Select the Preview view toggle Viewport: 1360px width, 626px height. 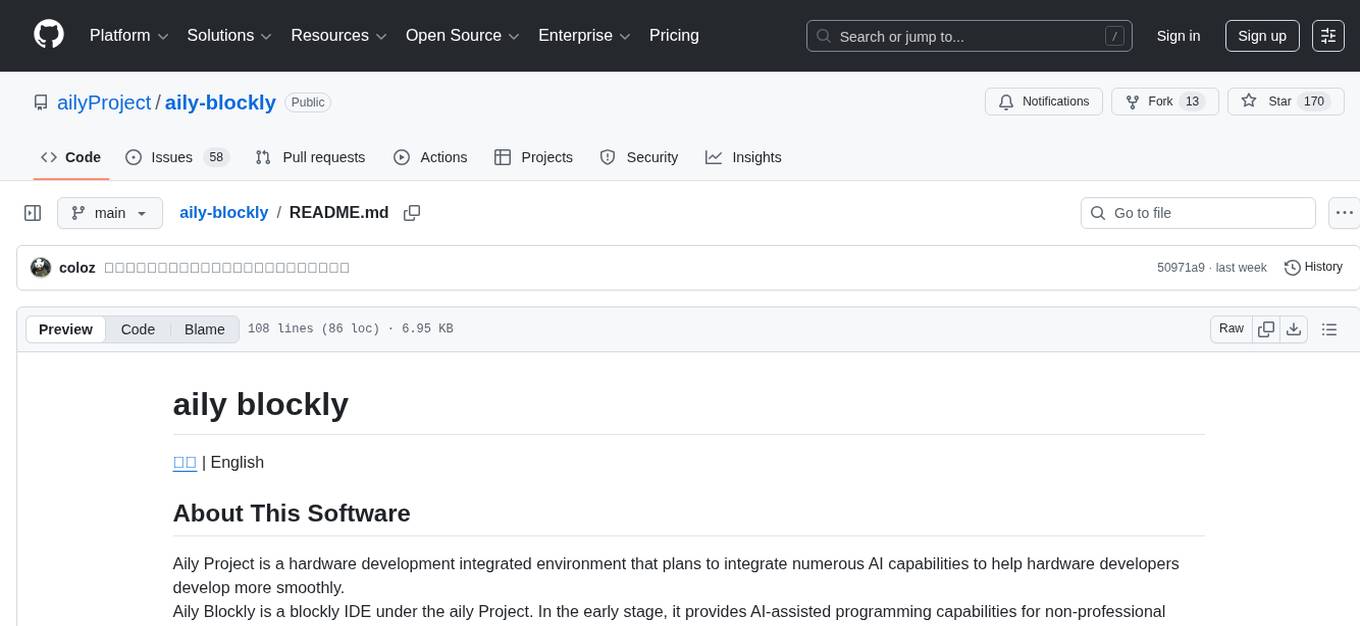[66, 329]
